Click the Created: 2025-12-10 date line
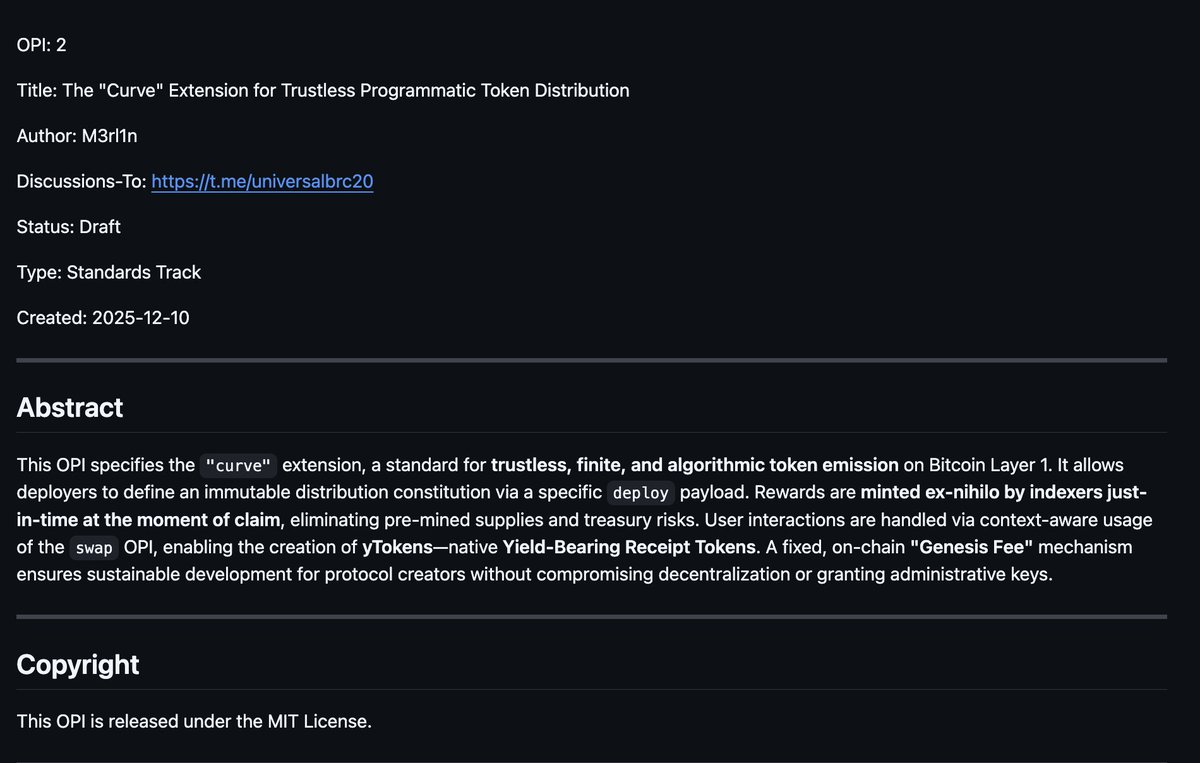1200x763 pixels. point(104,317)
